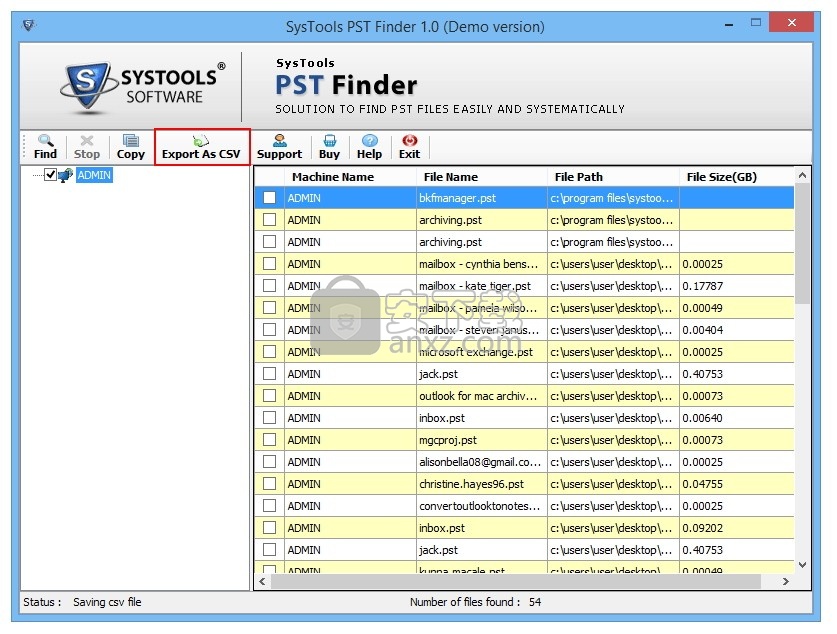
Task: Click the scroll down arrow of list
Action: (802, 565)
